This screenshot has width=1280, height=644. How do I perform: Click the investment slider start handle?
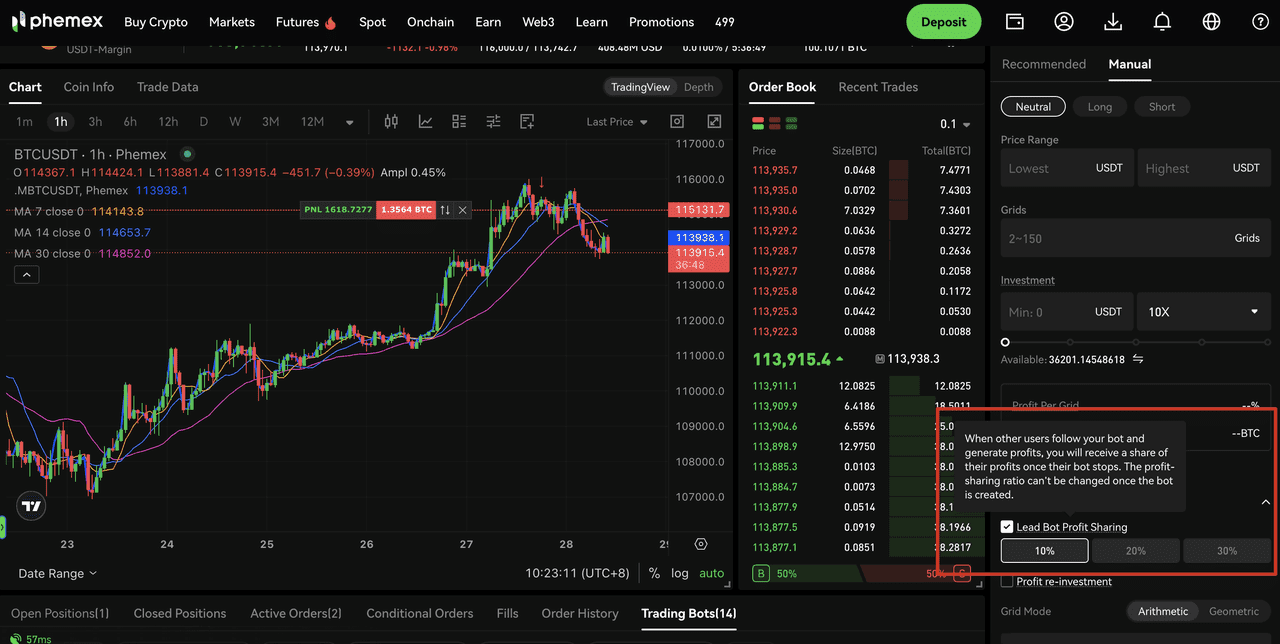click(x=1005, y=342)
